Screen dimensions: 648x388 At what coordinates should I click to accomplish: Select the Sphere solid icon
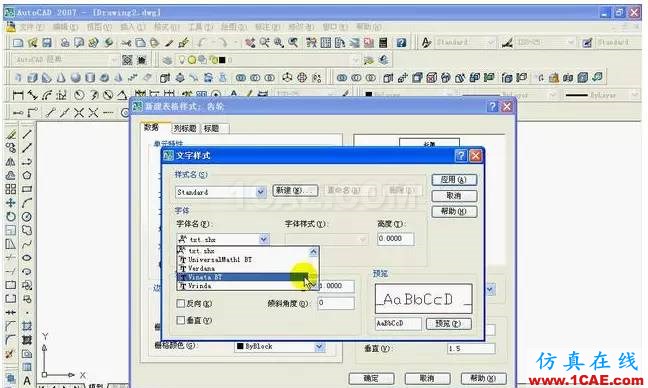[75, 78]
